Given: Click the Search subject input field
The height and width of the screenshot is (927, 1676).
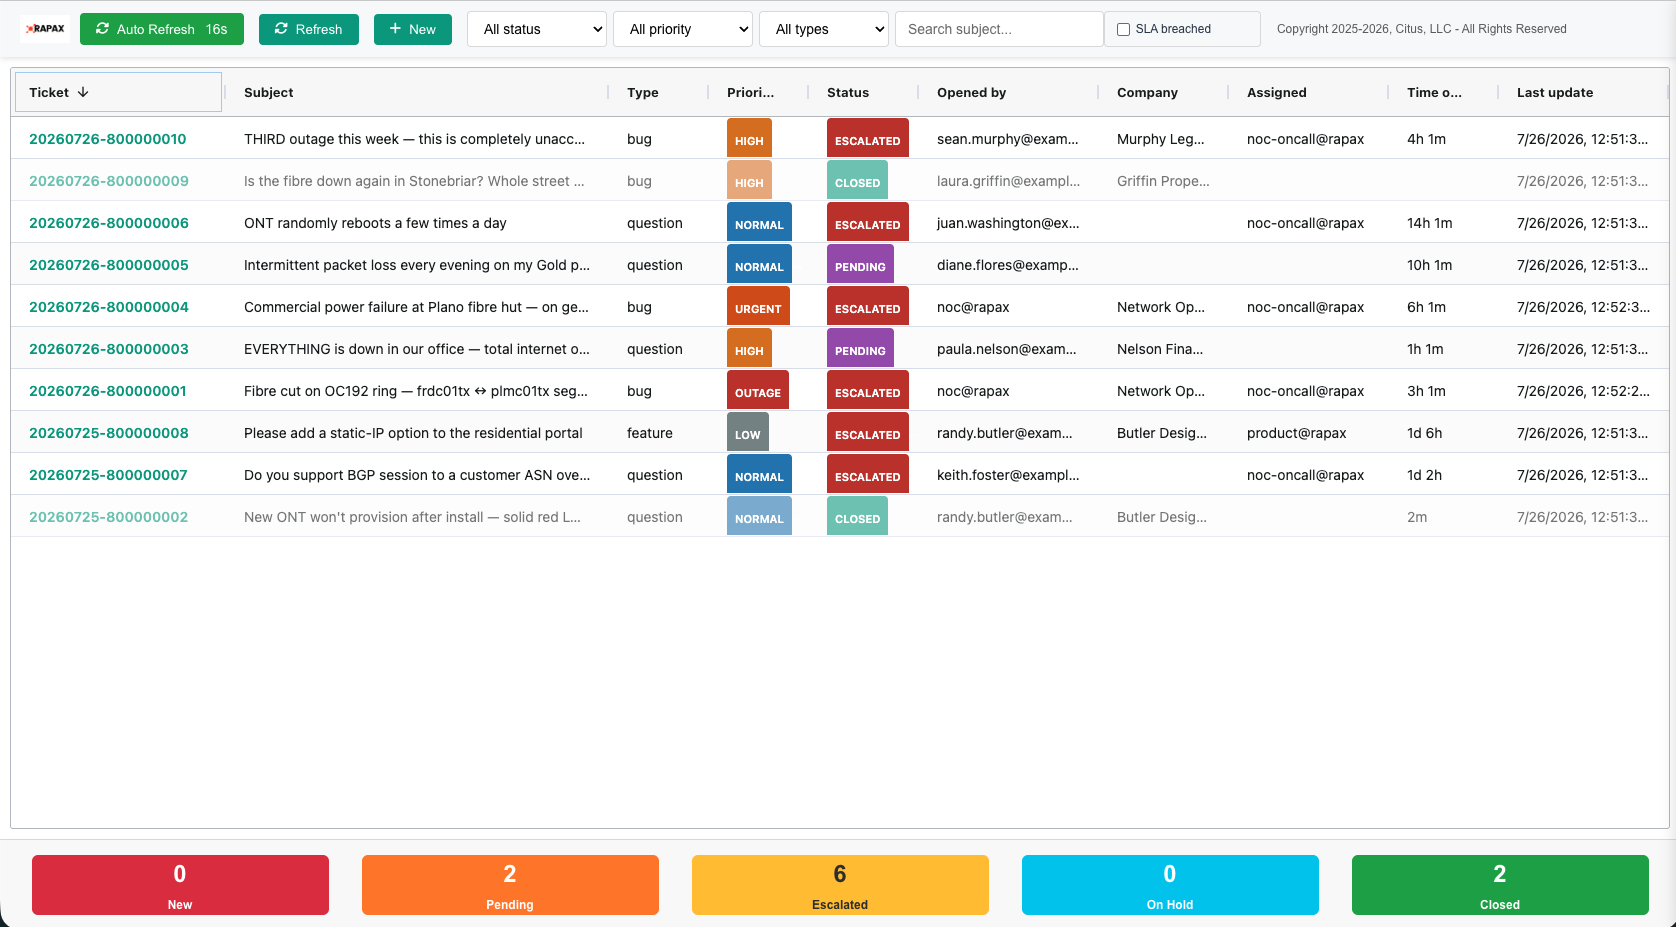Looking at the screenshot, I should (x=999, y=29).
